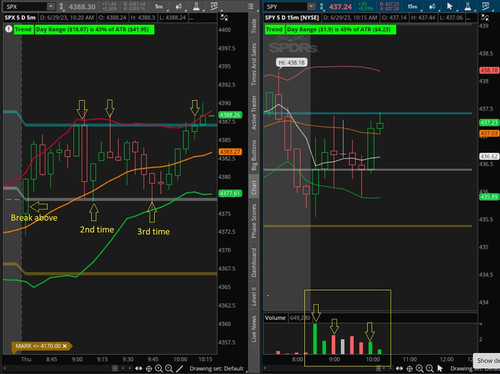Screen dimensions: 500x374
Task: Zoom in on the SPY chart
Action: tap(420, 368)
